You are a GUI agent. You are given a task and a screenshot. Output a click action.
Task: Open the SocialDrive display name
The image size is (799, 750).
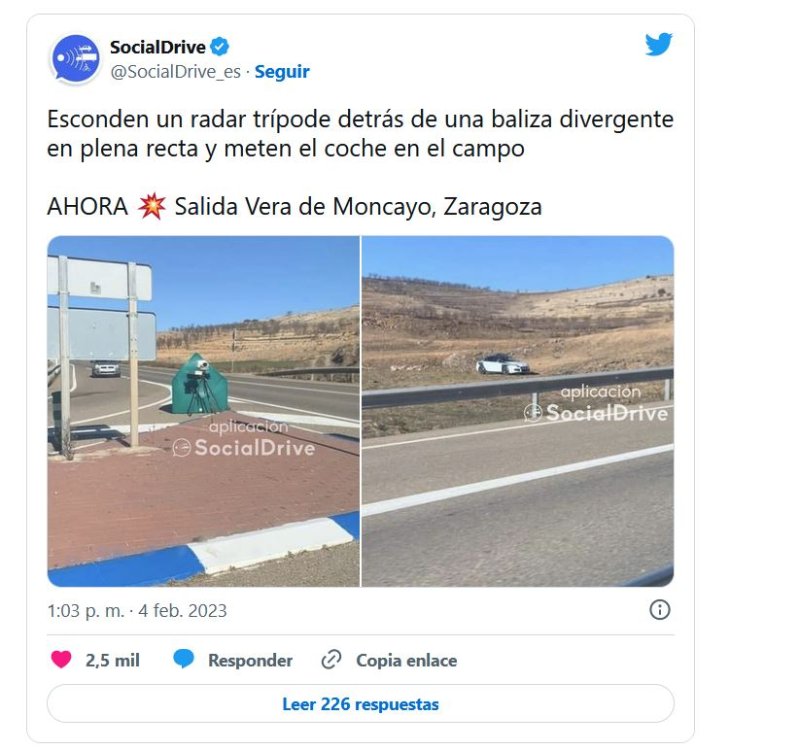click(157, 47)
